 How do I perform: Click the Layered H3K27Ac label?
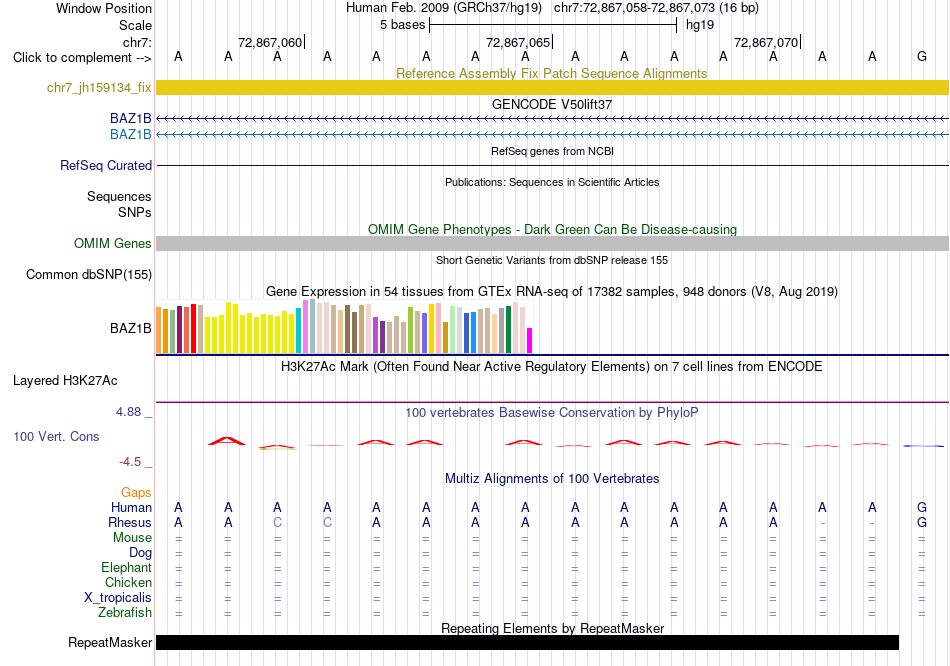pyautogui.click(x=65, y=381)
